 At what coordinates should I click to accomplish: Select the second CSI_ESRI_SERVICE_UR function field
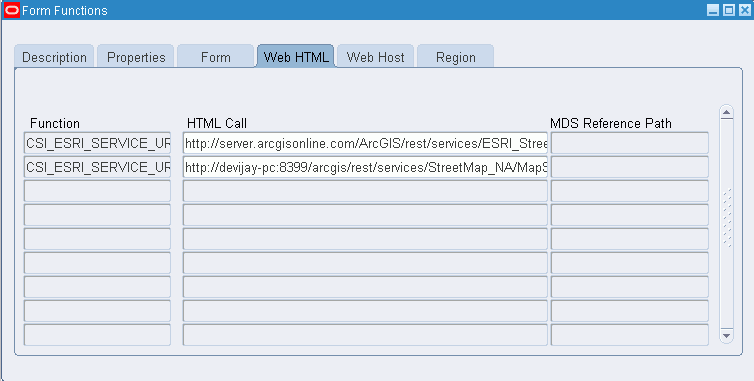[x=97, y=167]
